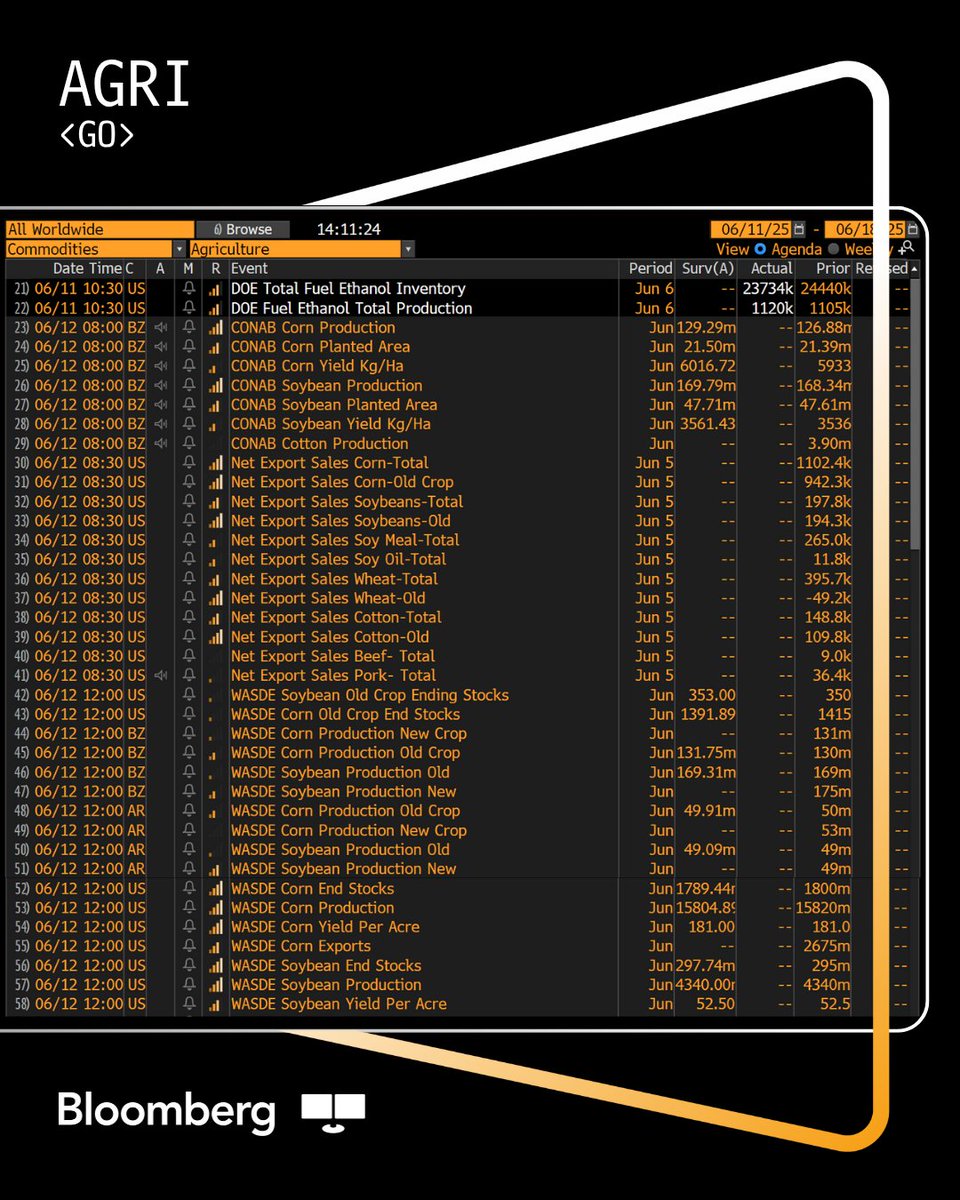Open event Net Export Sales Soy Oil-Total
This screenshot has width=960, height=1200.
point(339,560)
